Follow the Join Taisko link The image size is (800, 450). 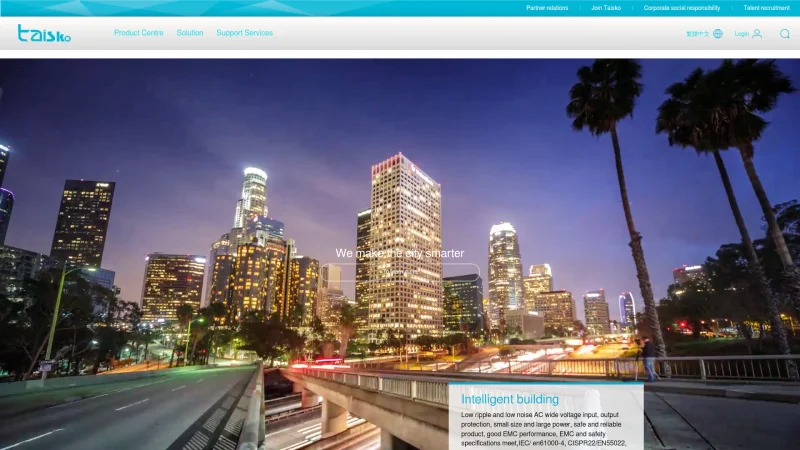(x=606, y=8)
